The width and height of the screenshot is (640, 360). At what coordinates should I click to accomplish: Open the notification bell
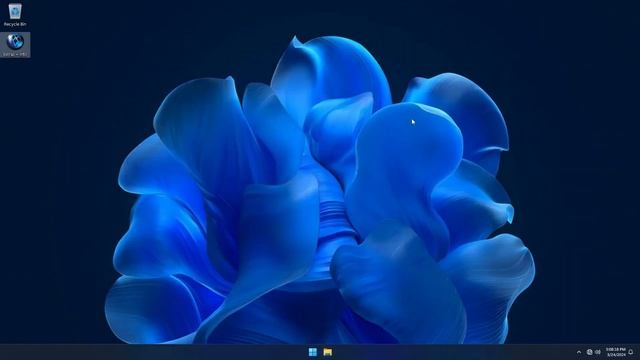[x=631, y=352]
